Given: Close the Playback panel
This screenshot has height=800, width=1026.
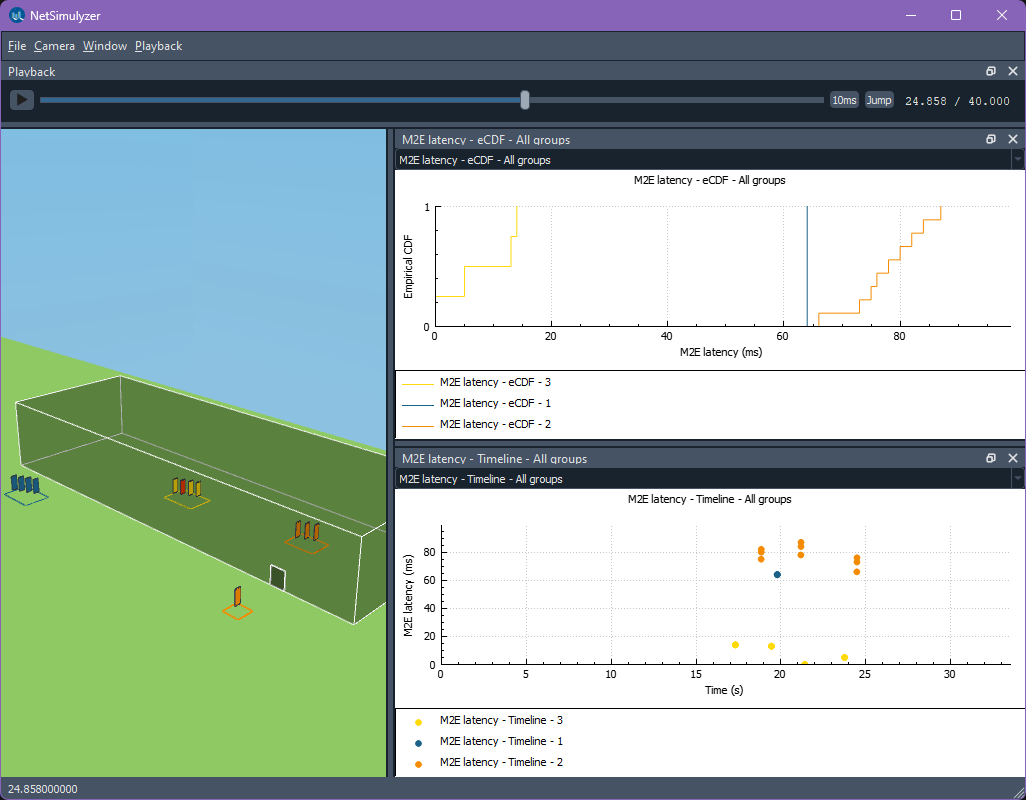Looking at the screenshot, I should [1012, 72].
